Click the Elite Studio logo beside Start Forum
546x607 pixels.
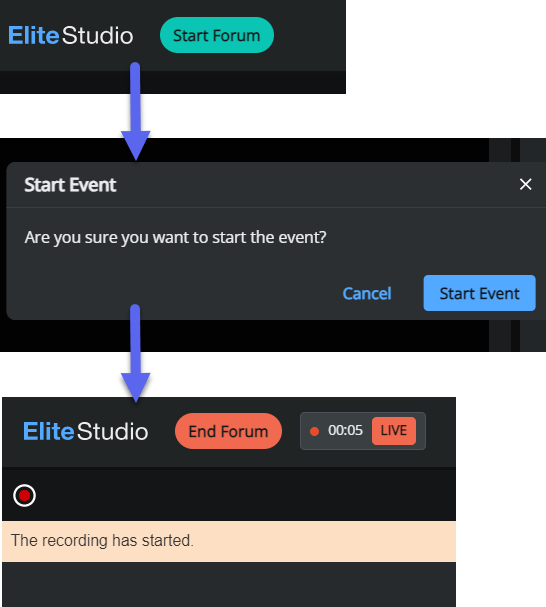[70, 36]
